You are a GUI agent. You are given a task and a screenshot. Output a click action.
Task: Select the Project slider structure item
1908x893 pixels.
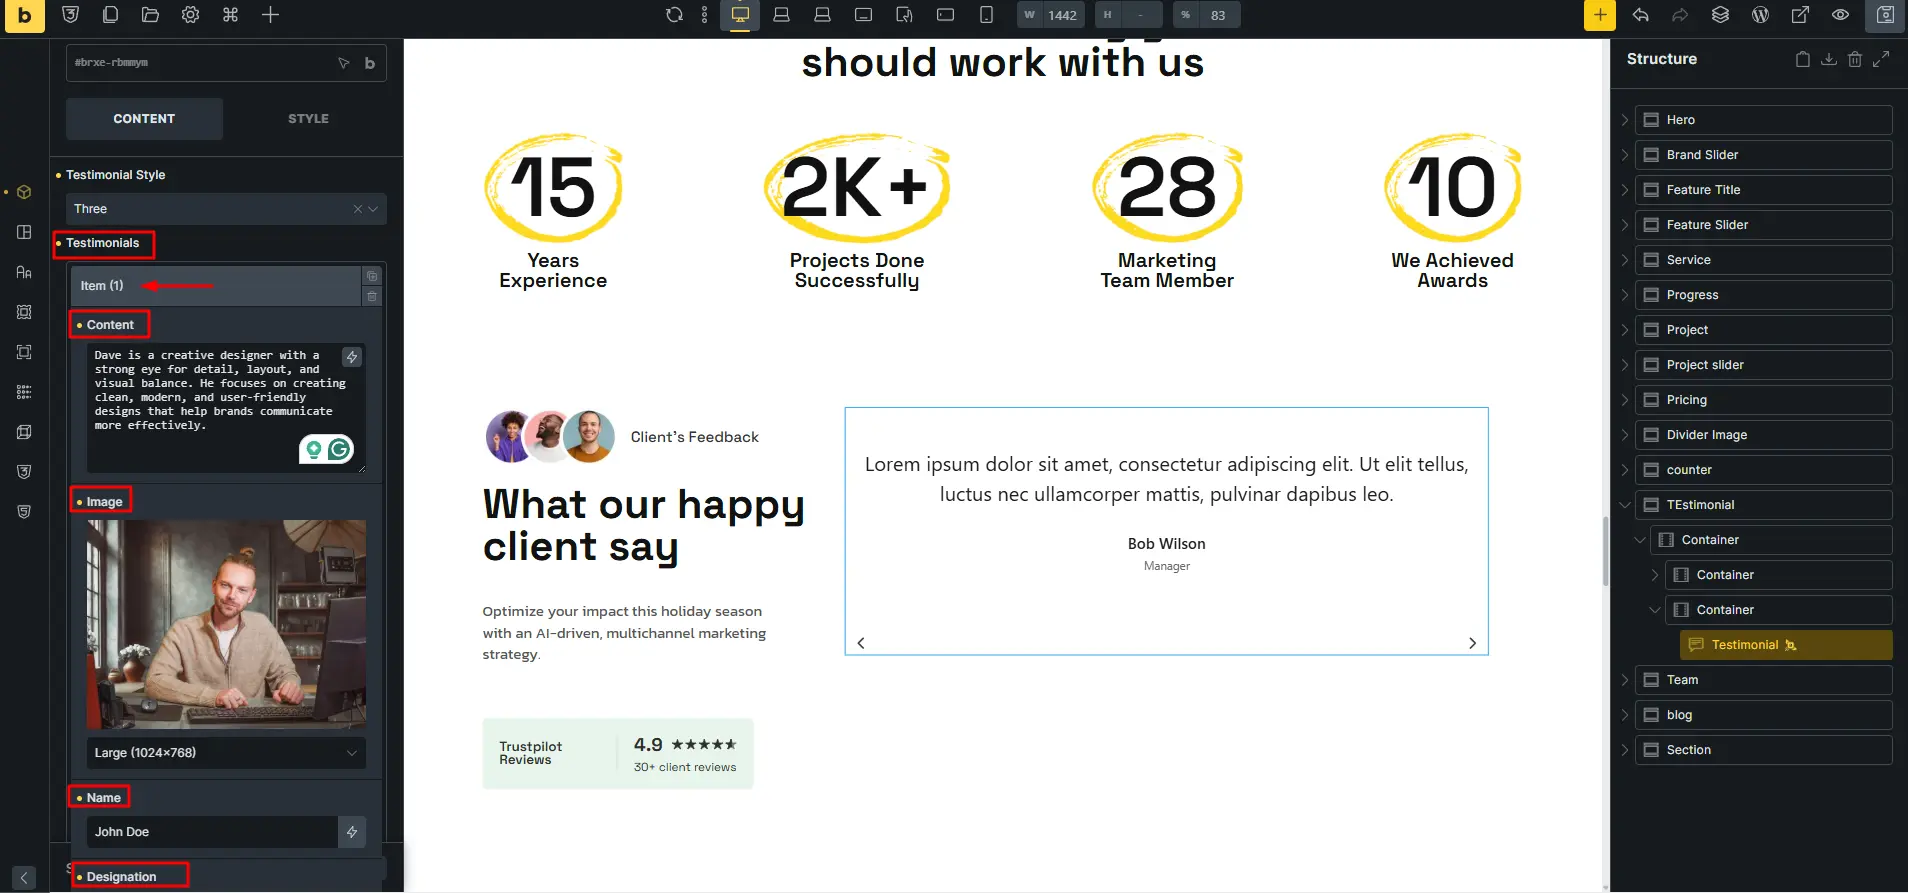1764,365
